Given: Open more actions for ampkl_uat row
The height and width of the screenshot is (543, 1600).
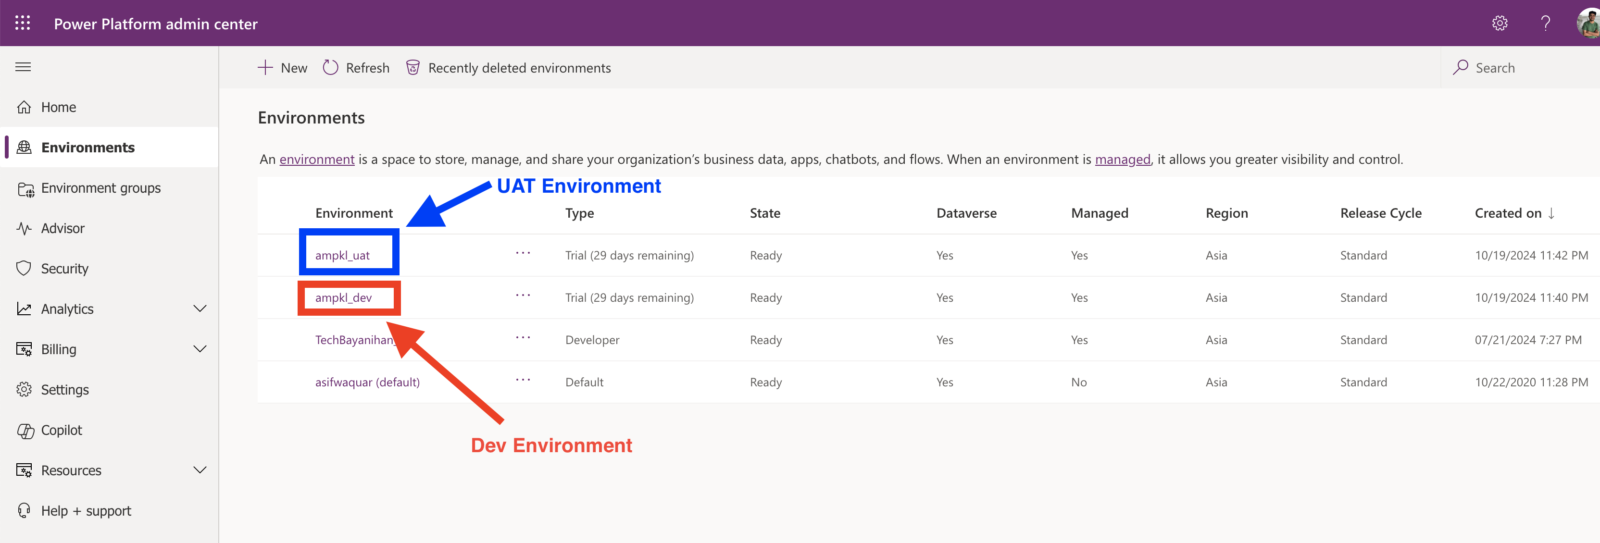Looking at the screenshot, I should 523,254.
